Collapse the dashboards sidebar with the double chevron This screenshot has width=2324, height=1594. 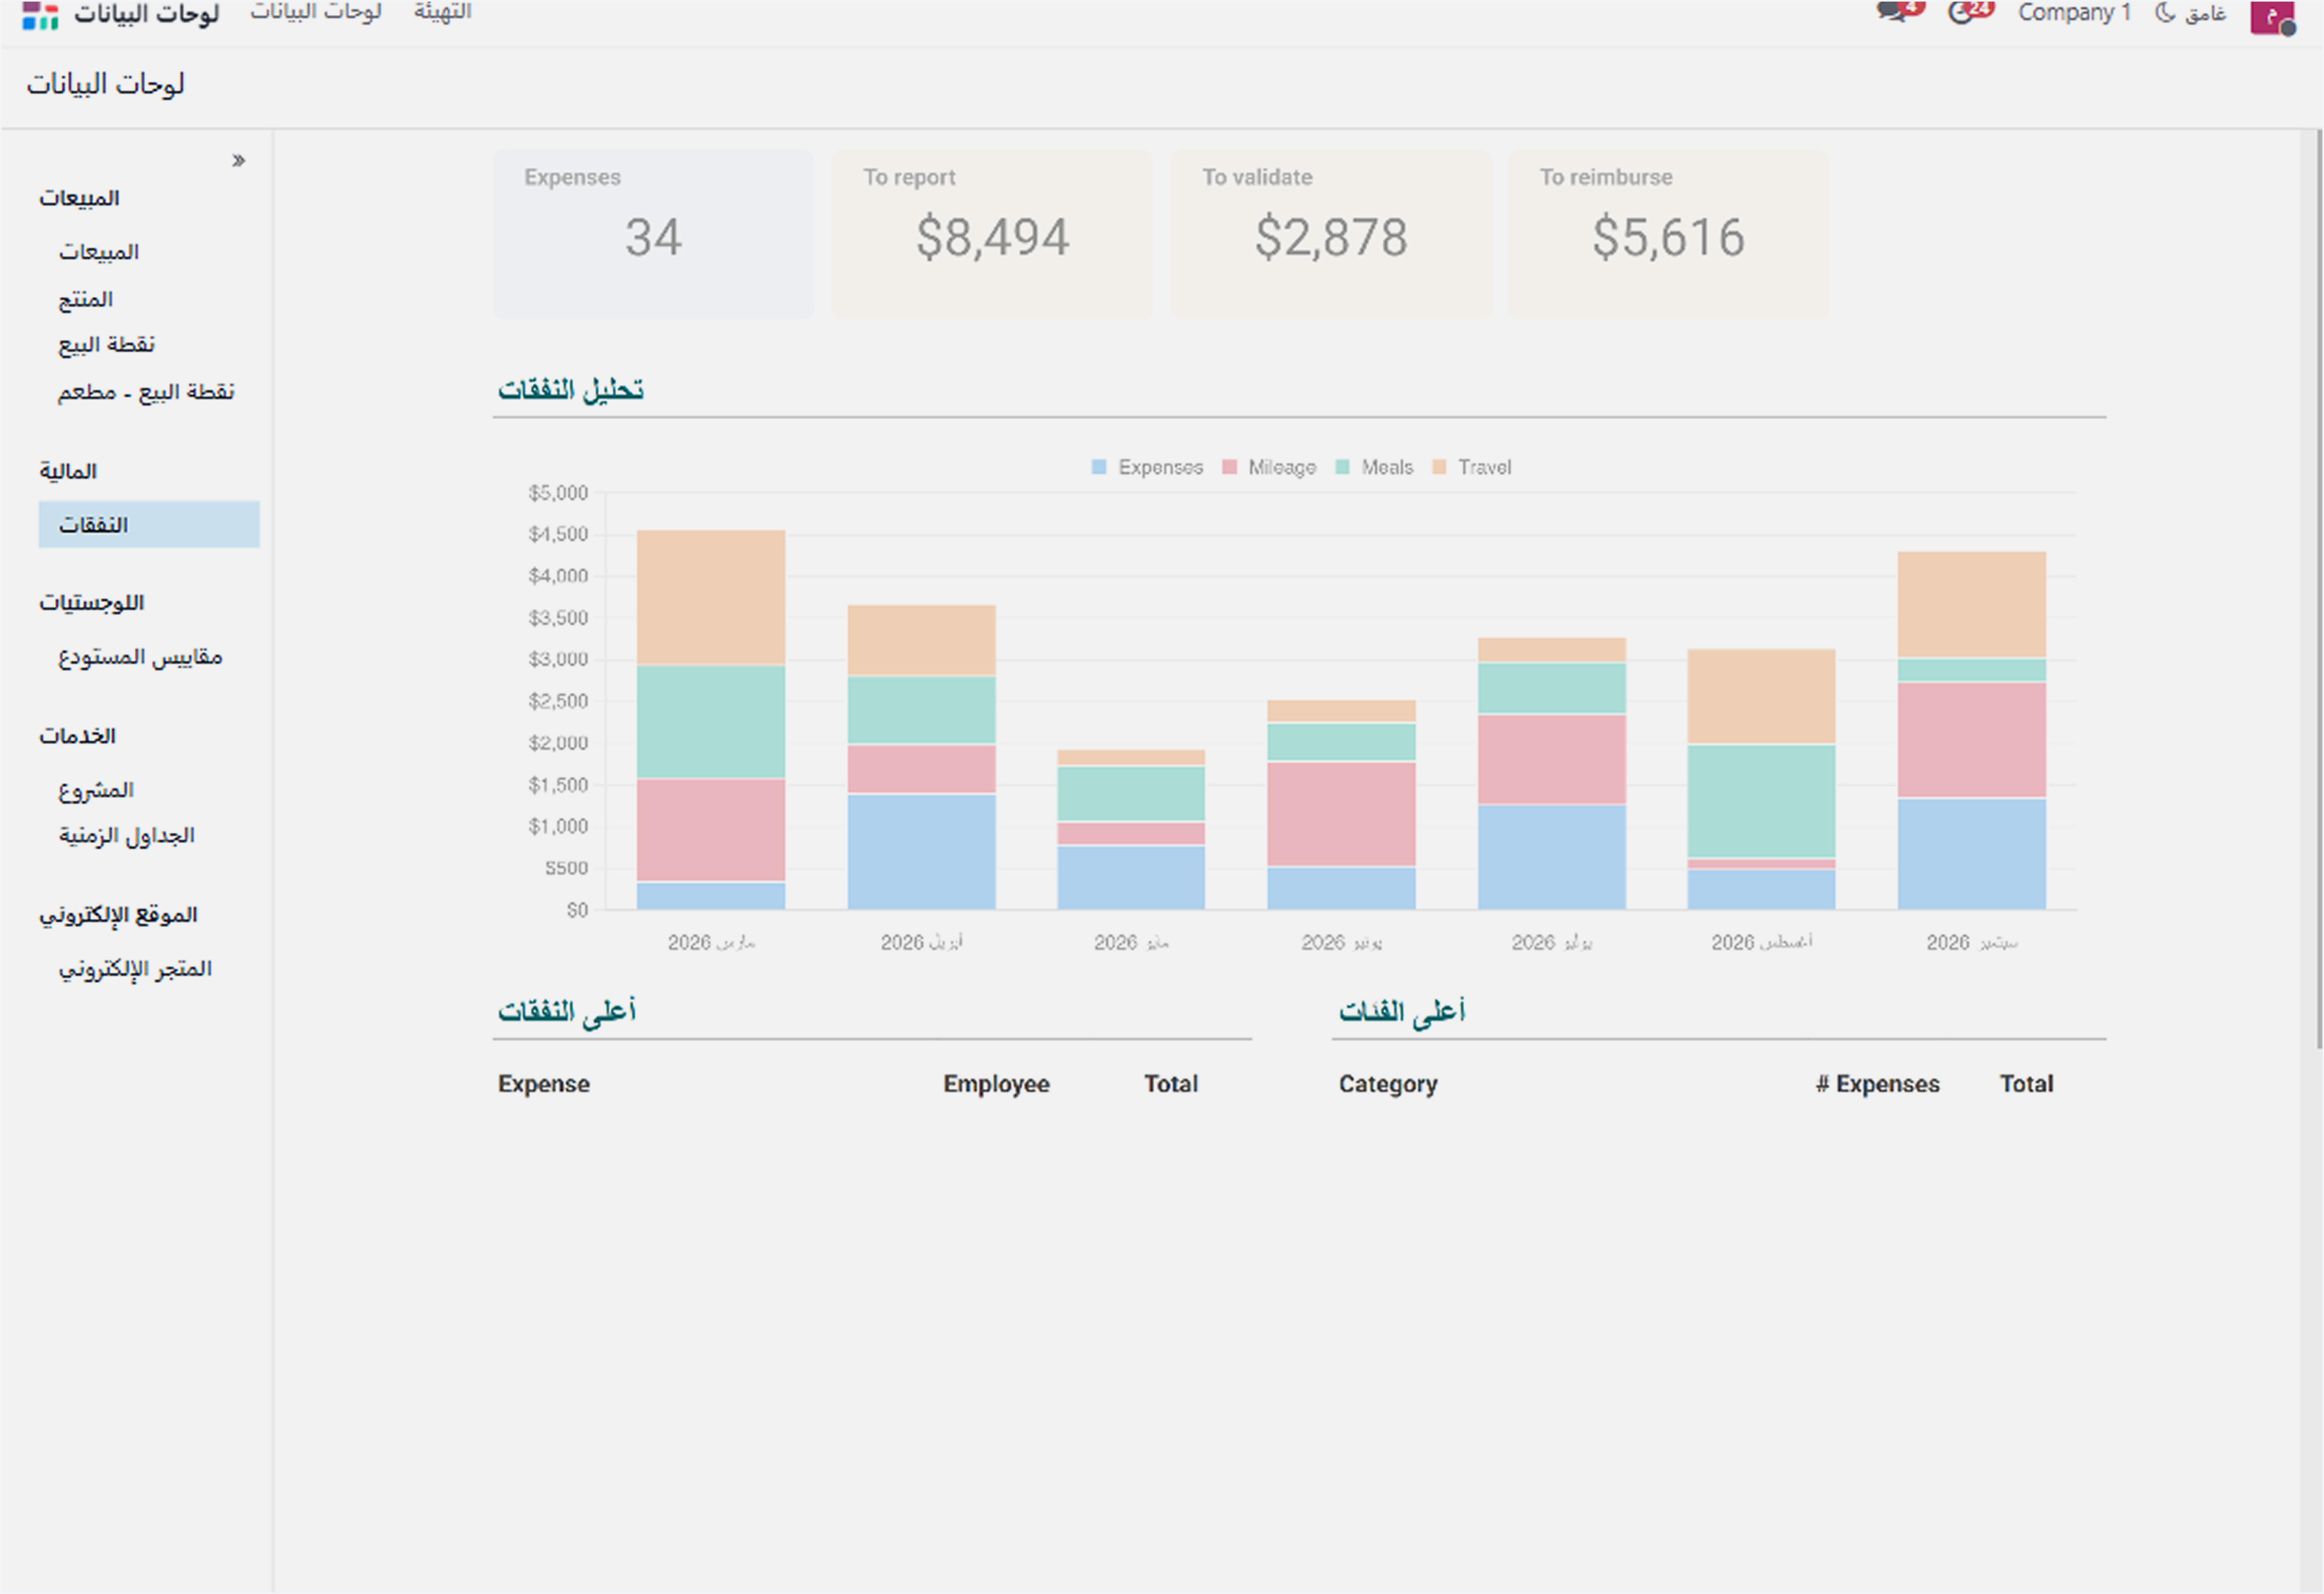point(238,160)
